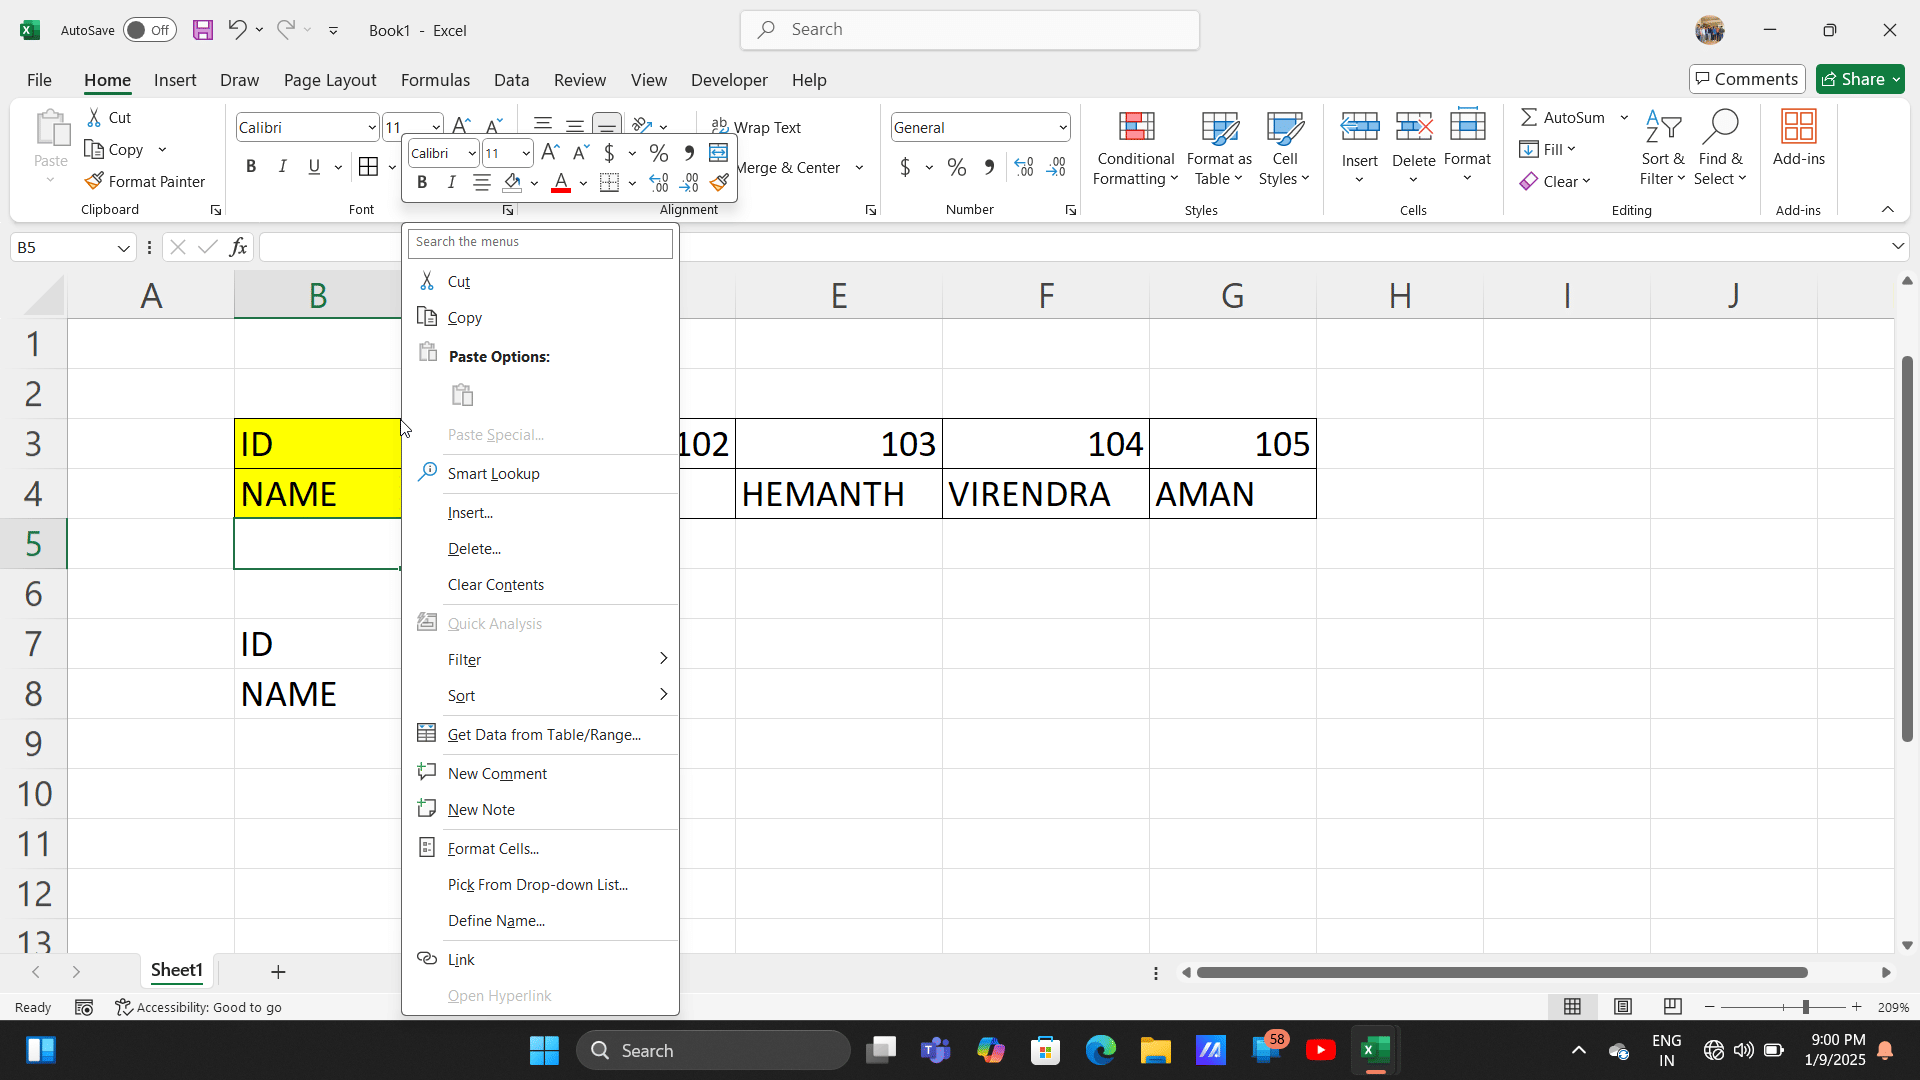Click the Format Painter icon in mini toolbar
Viewport: 1920px width, 1080px height.
719,183
